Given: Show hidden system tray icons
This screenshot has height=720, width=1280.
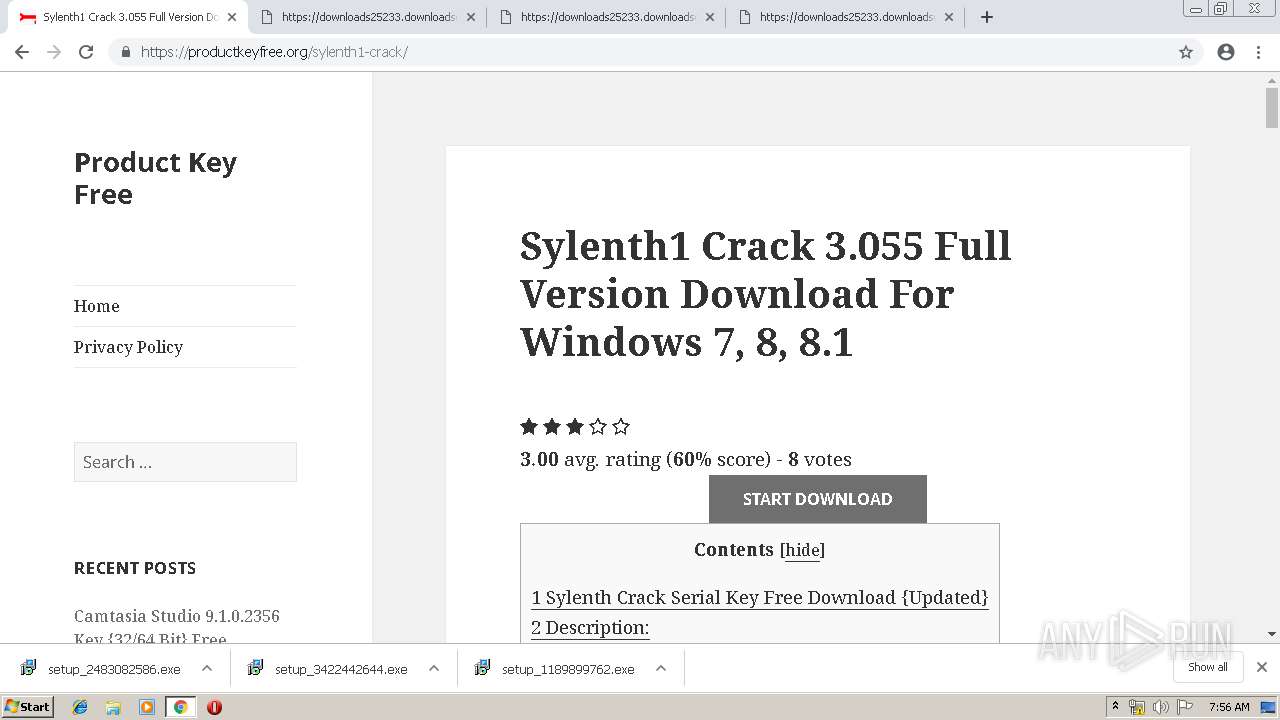Looking at the screenshot, I should [x=1116, y=707].
